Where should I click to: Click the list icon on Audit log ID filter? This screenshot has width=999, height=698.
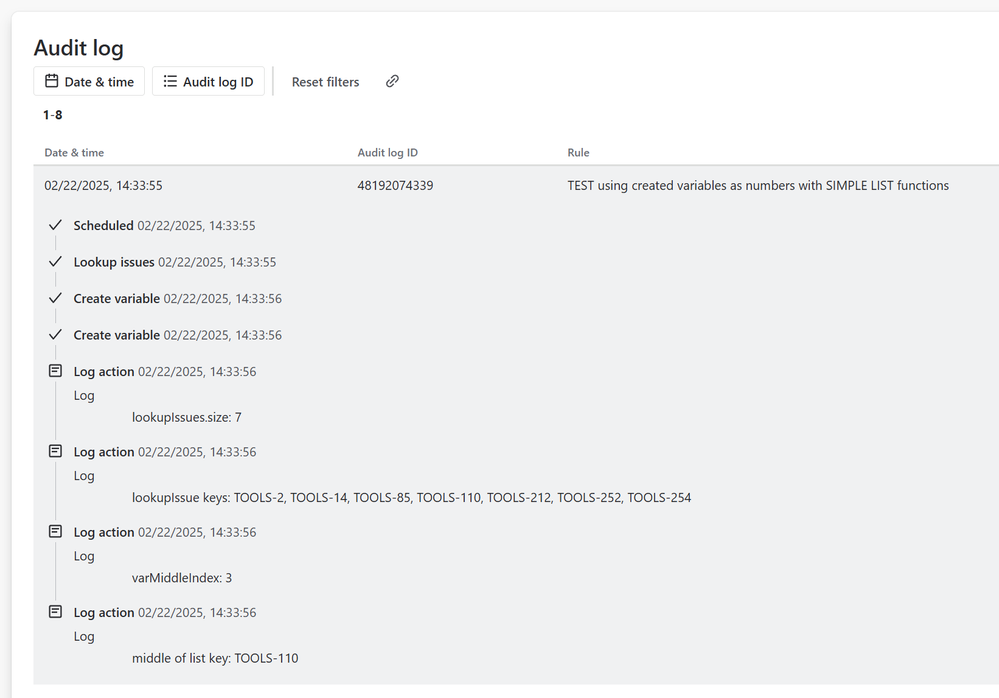pyautogui.click(x=170, y=81)
